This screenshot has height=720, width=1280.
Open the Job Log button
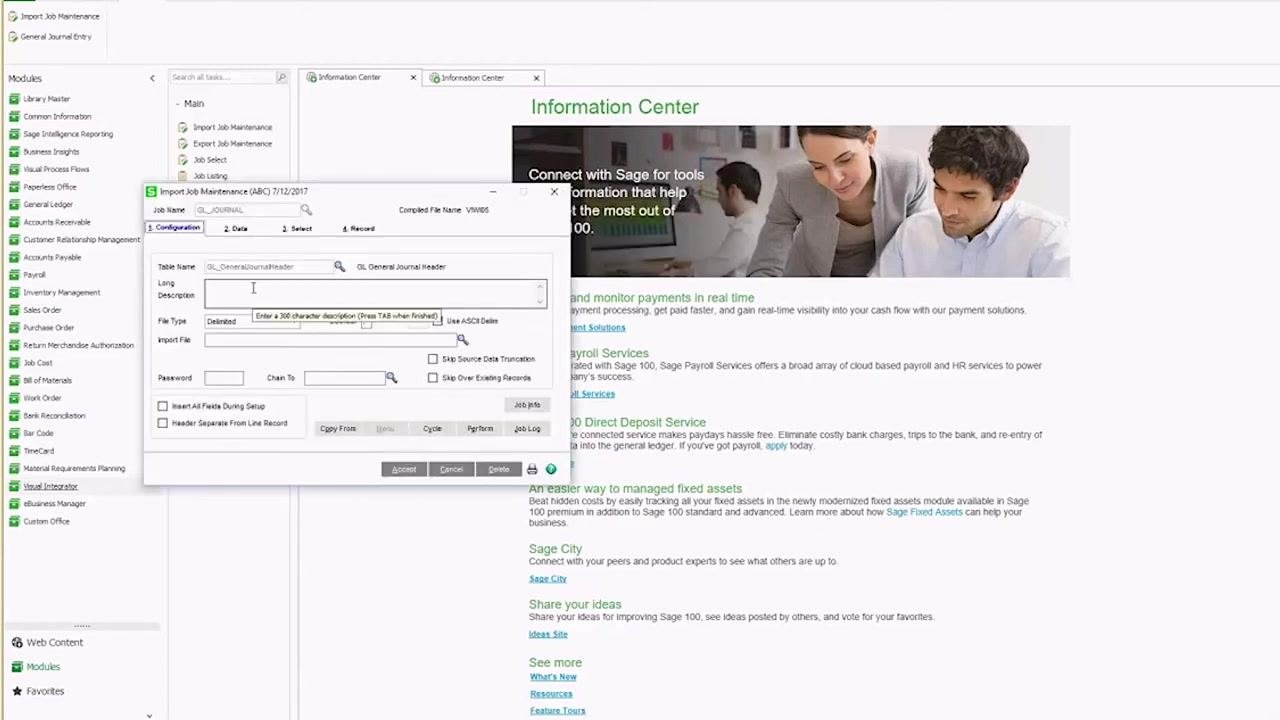point(527,429)
